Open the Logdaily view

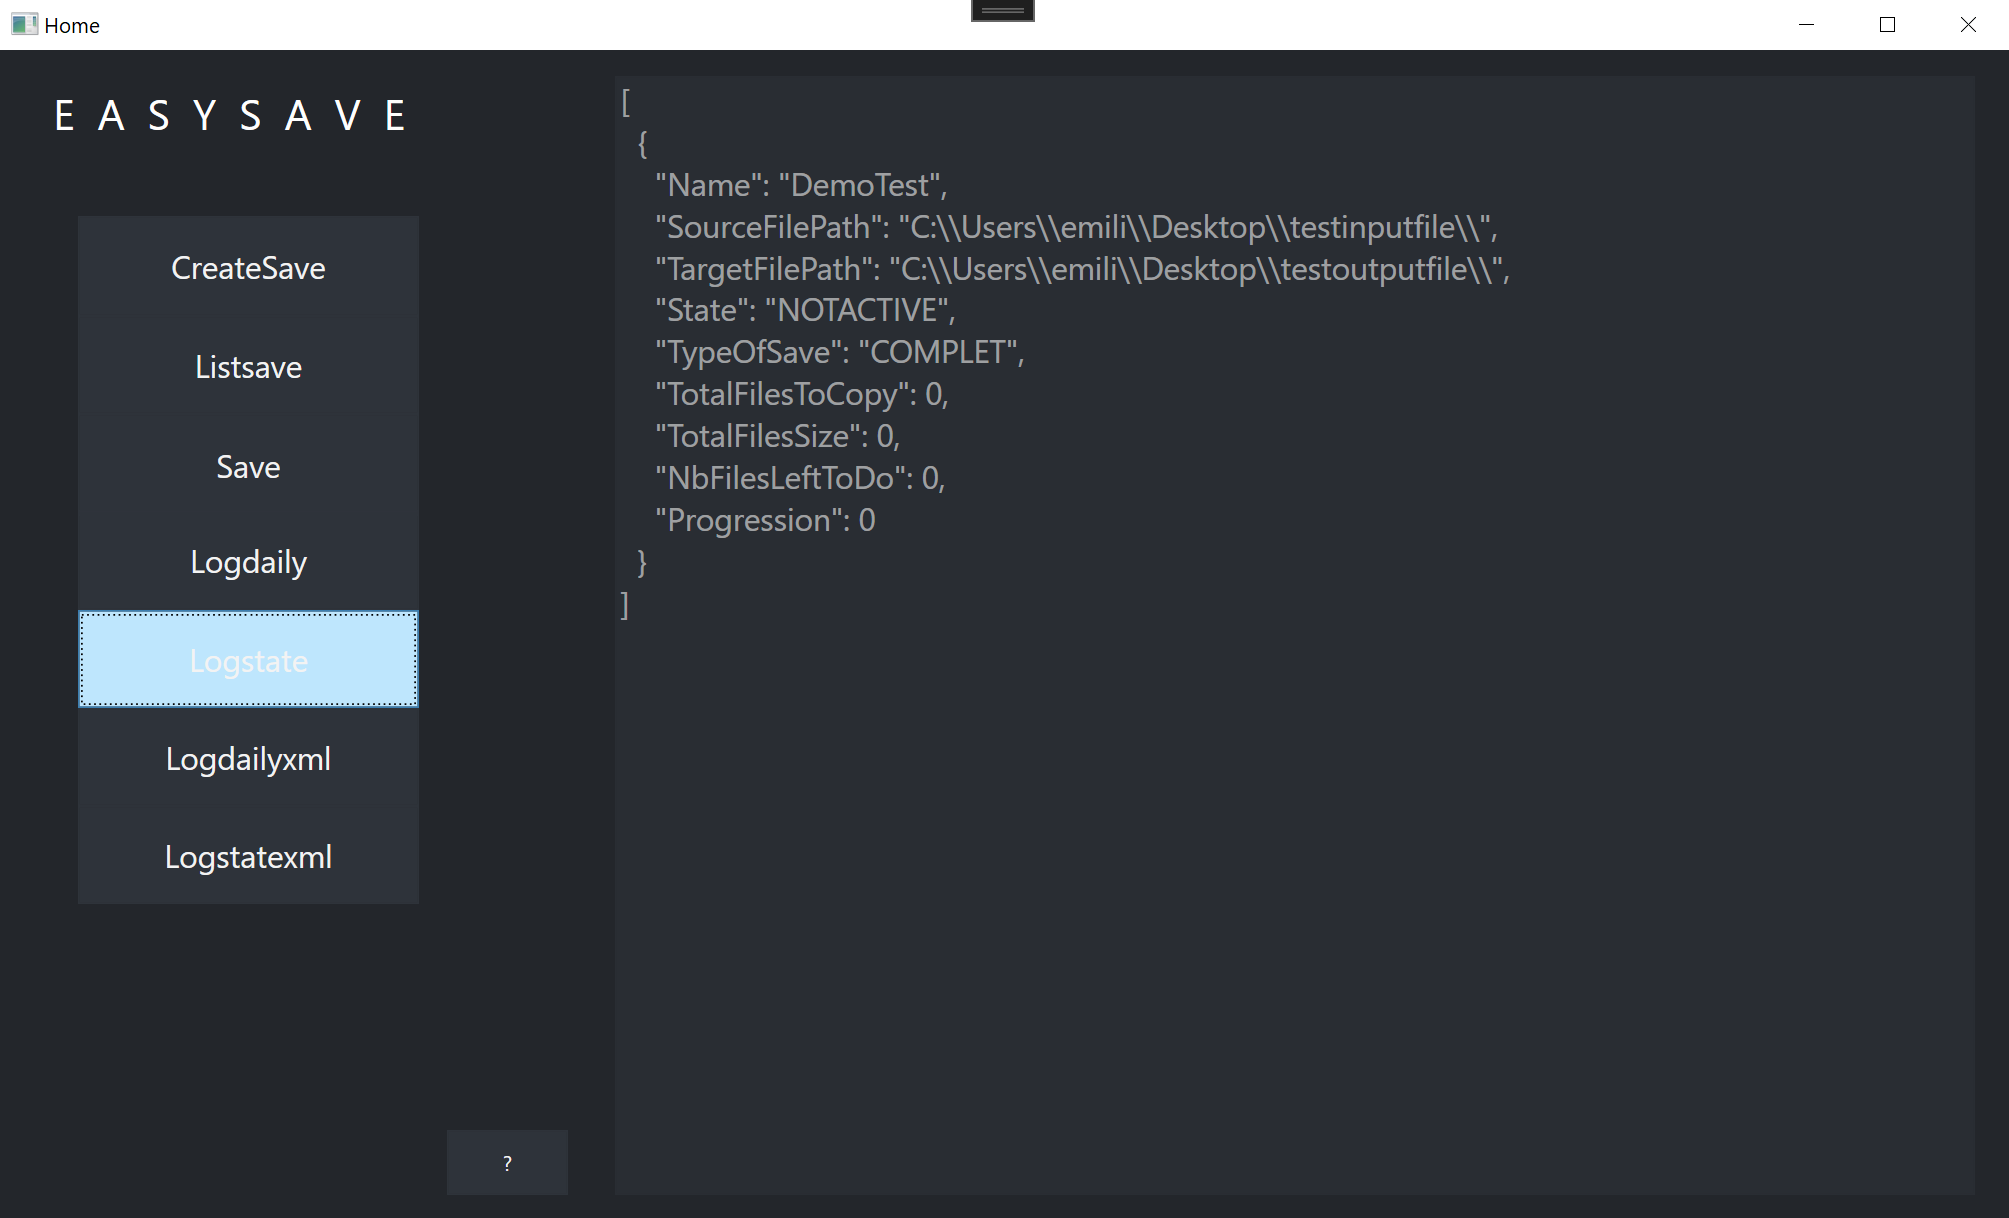pyautogui.click(x=248, y=561)
